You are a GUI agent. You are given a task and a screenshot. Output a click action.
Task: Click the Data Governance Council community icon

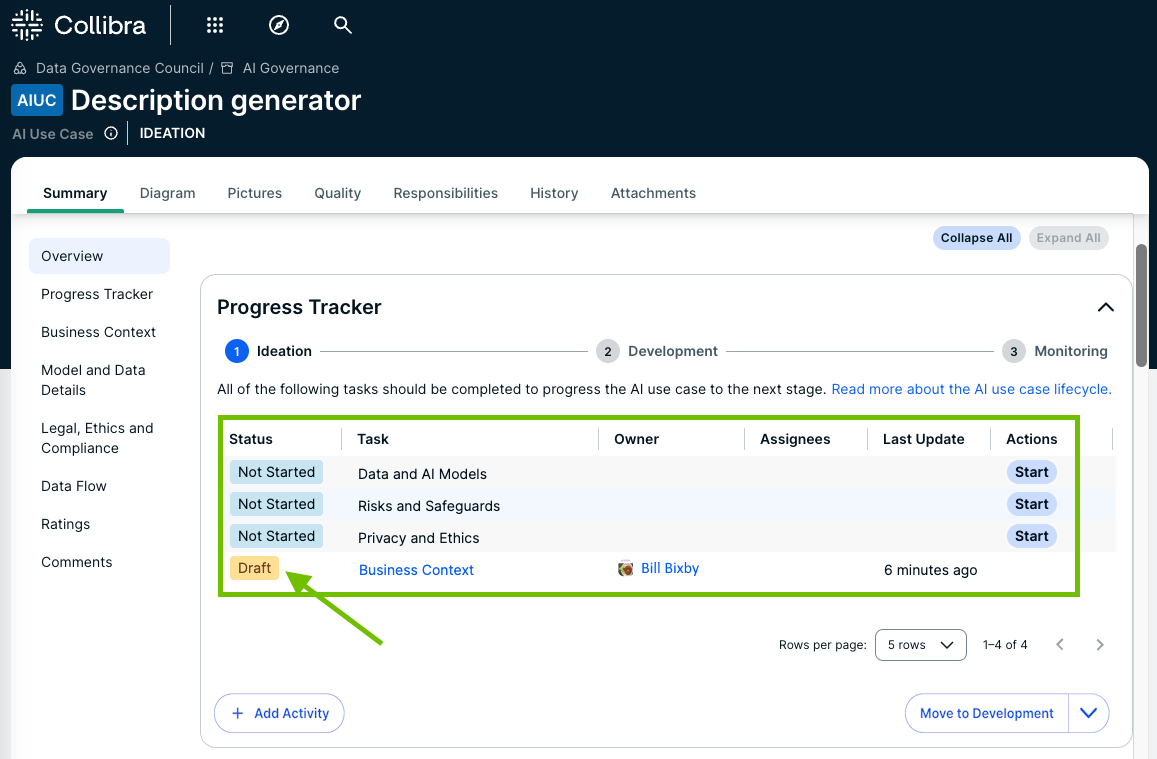tap(20, 68)
